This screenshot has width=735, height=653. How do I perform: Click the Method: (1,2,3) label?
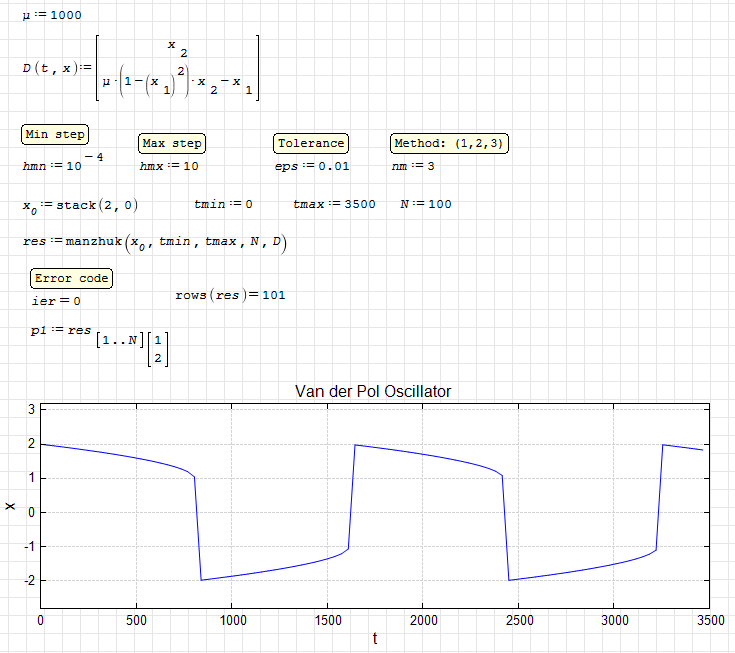click(449, 144)
